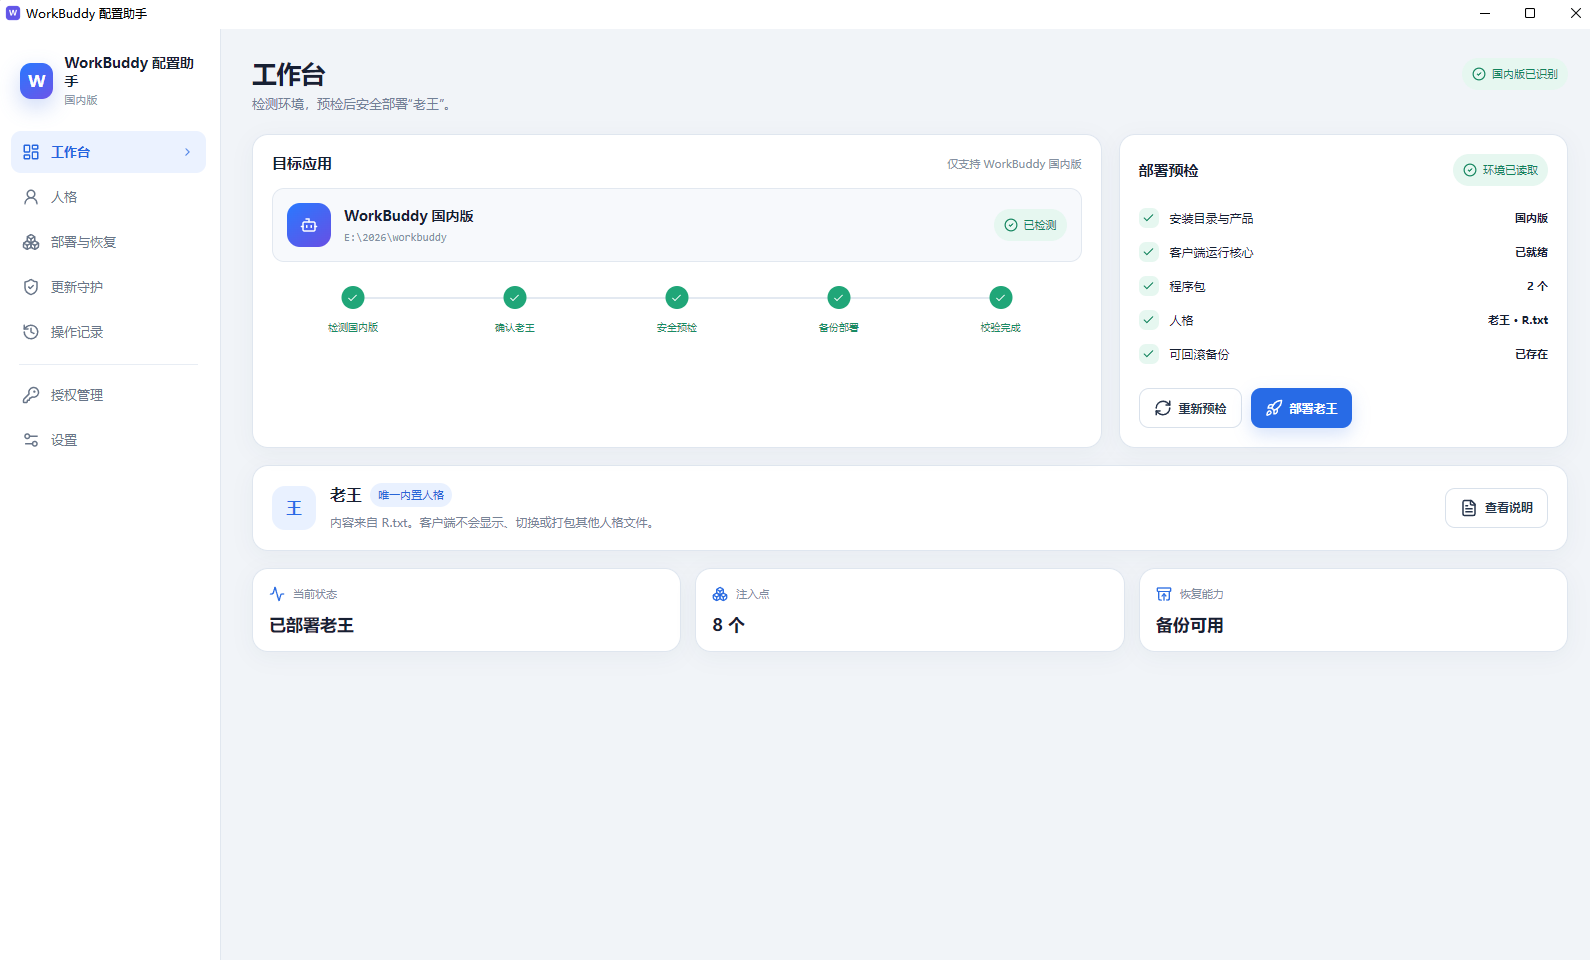The image size is (1590, 960).
Task: Click the pulse icon next to 当前状态
Action: click(277, 594)
